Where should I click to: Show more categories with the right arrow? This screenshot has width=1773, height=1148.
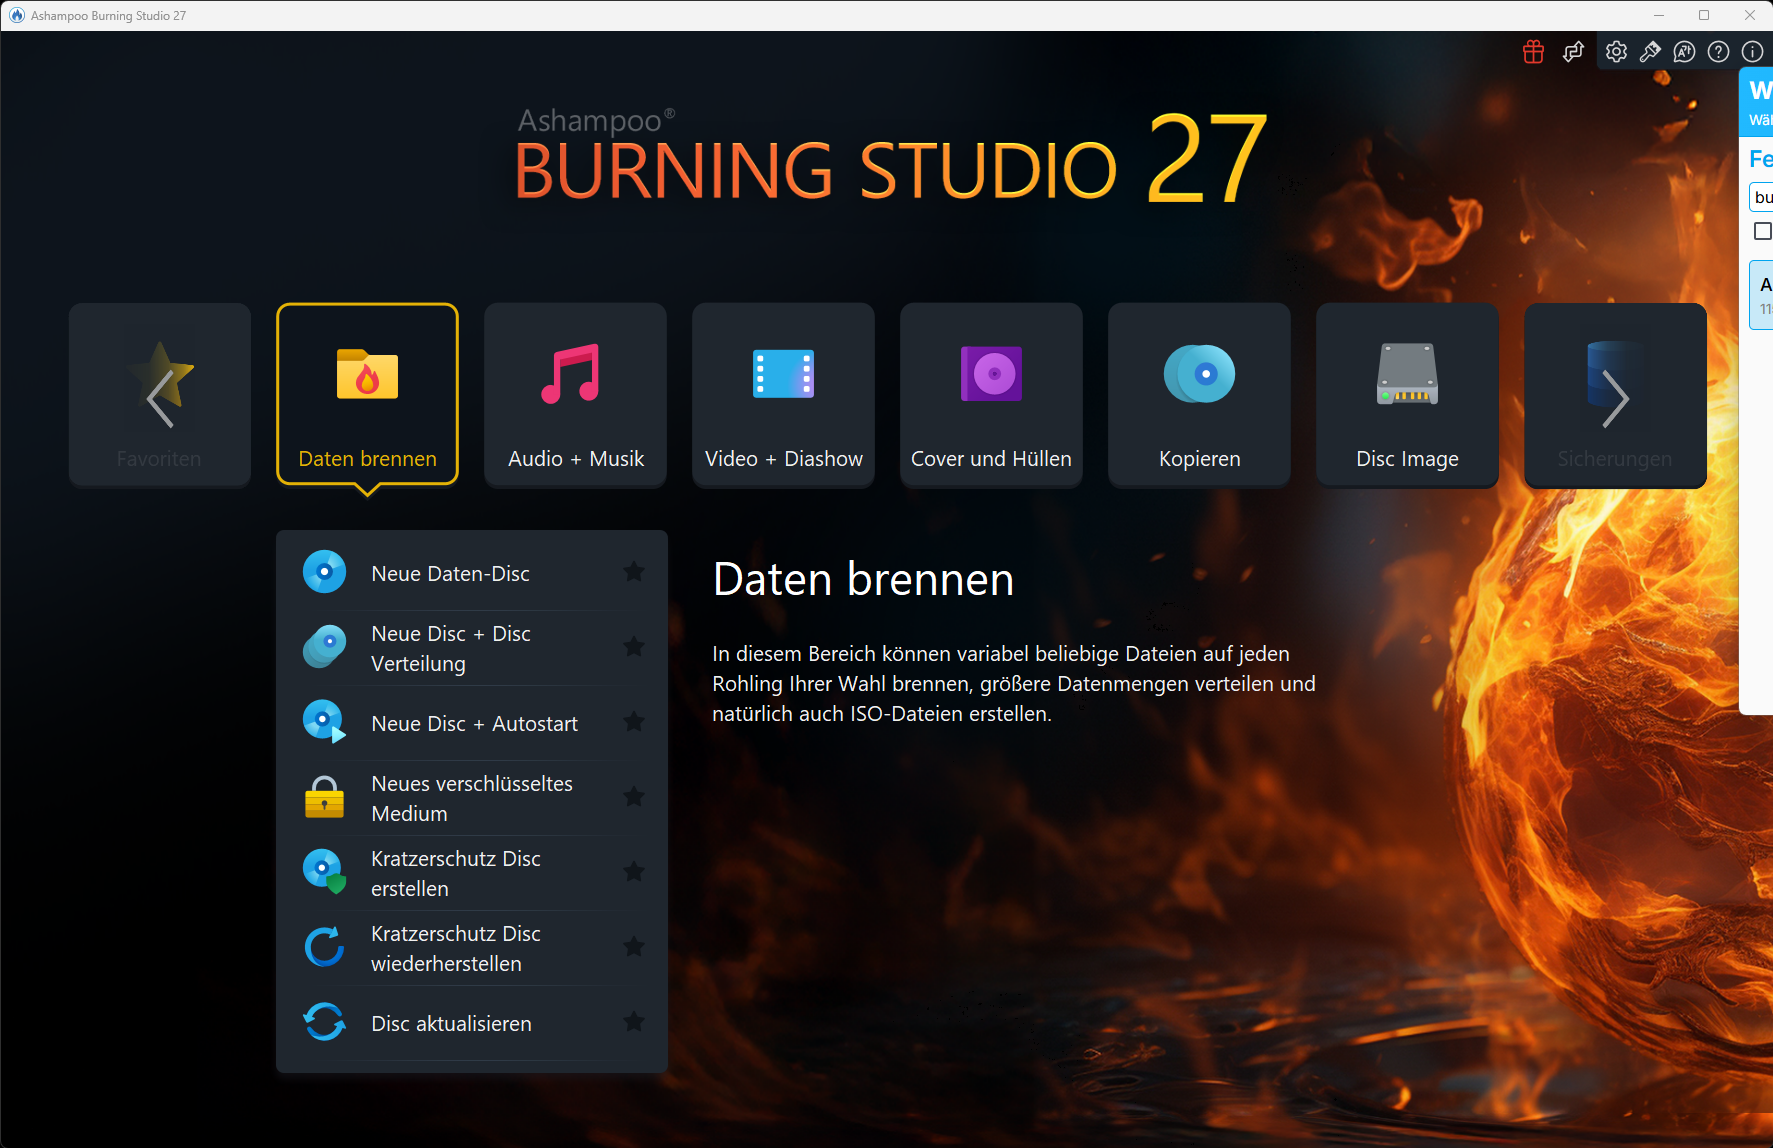[x=1615, y=398]
